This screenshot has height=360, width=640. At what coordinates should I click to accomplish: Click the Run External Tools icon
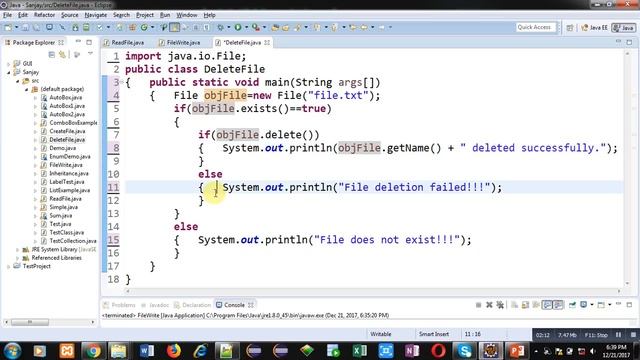pos(256,27)
